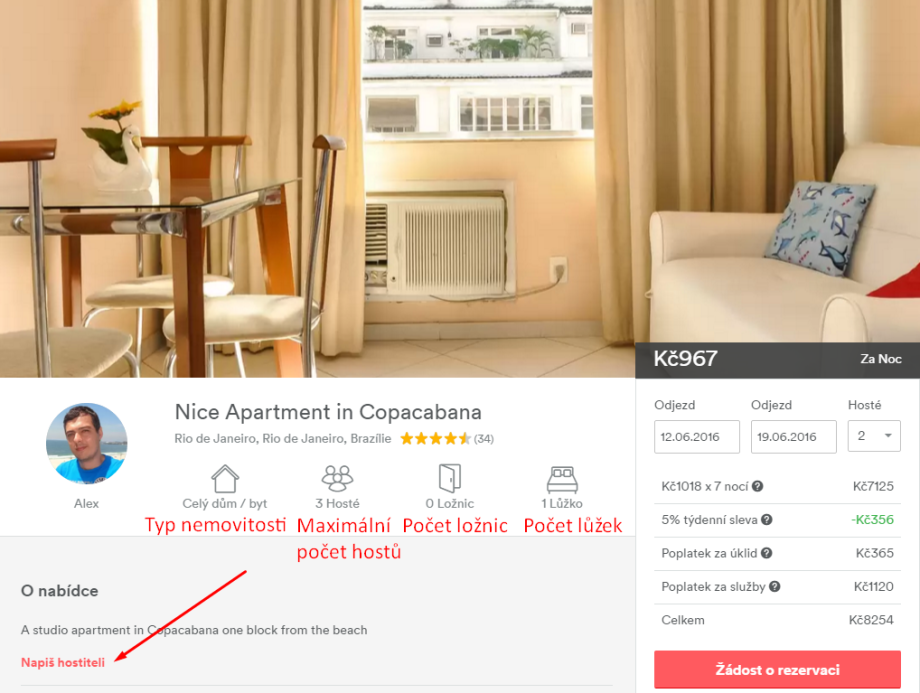
Task: Click the bed icon above 1 Lůžko
Action: tap(562, 479)
